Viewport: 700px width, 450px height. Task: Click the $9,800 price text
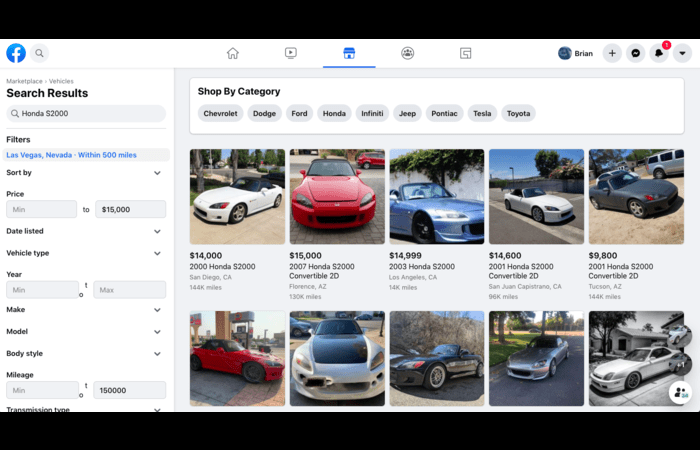click(x=603, y=255)
